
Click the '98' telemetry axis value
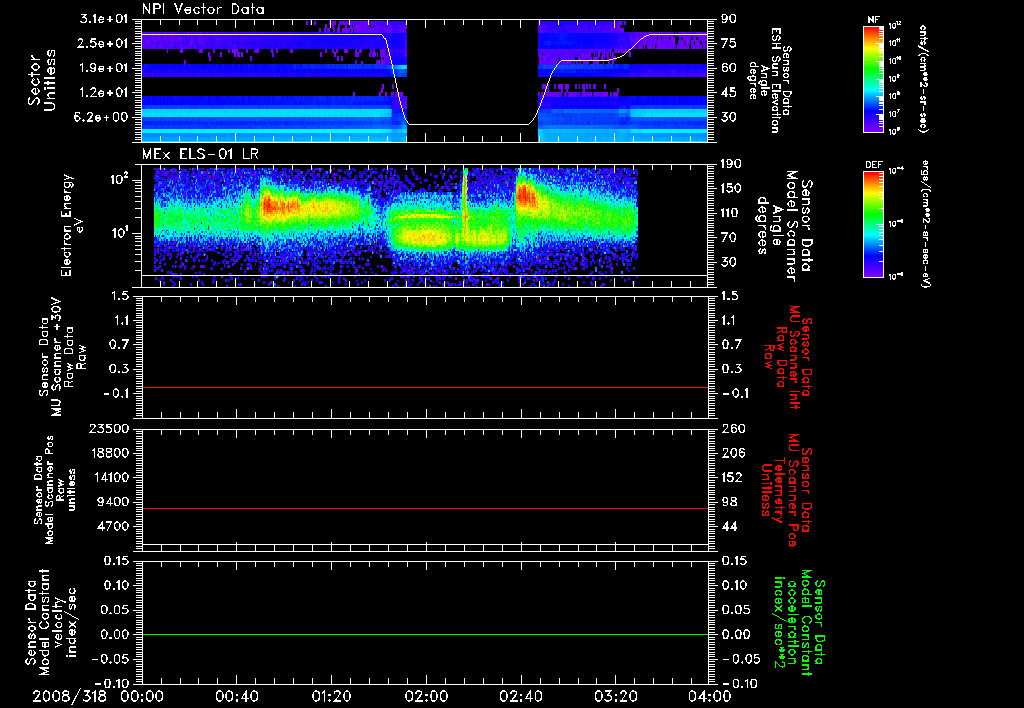coord(729,502)
